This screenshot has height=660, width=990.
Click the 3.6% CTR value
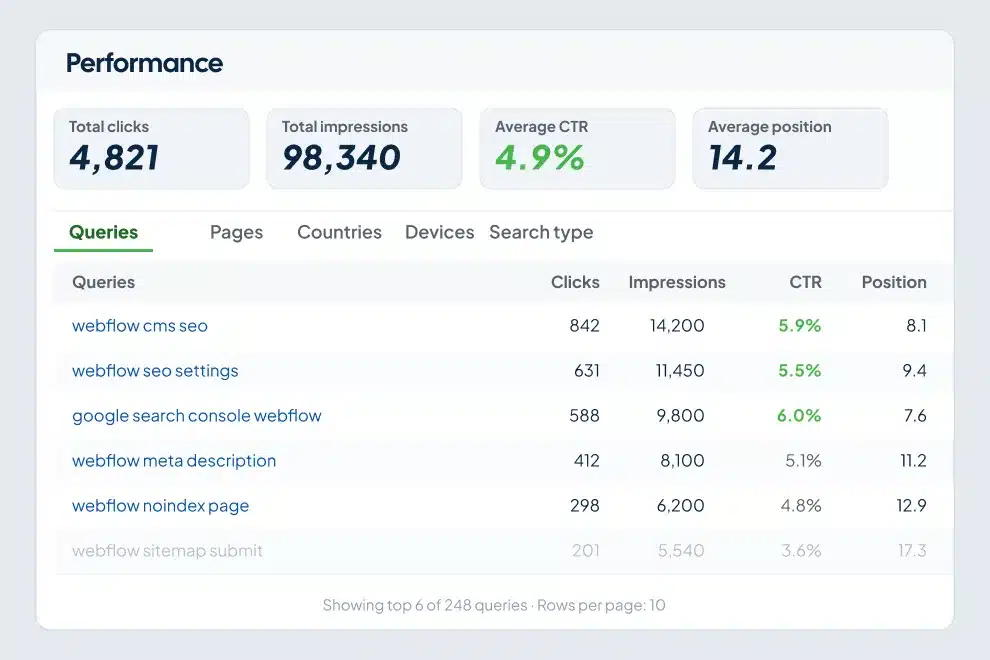click(801, 551)
